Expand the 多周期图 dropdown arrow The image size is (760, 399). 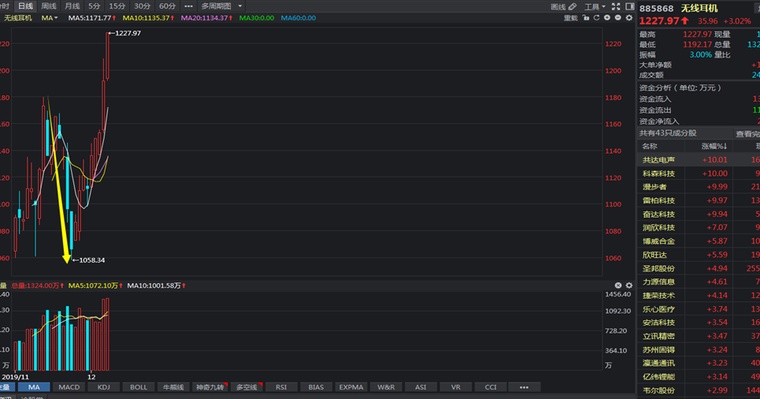pos(240,6)
